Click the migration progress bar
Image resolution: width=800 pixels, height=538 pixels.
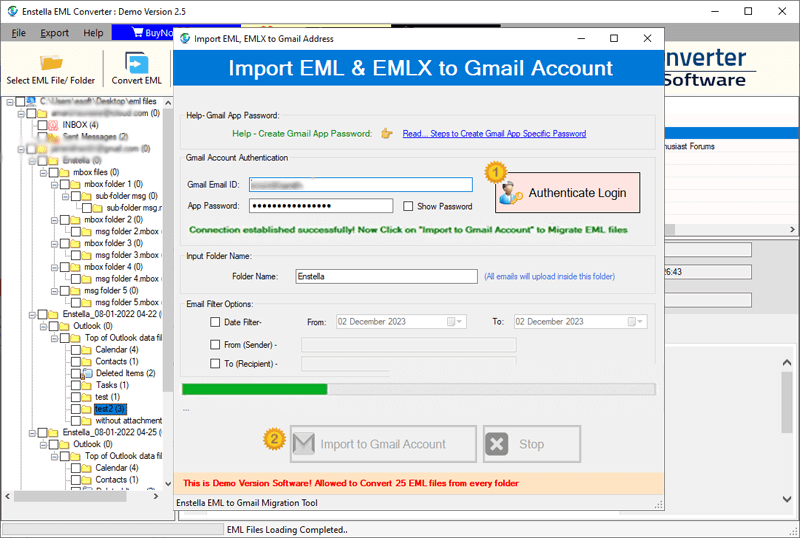click(x=418, y=389)
